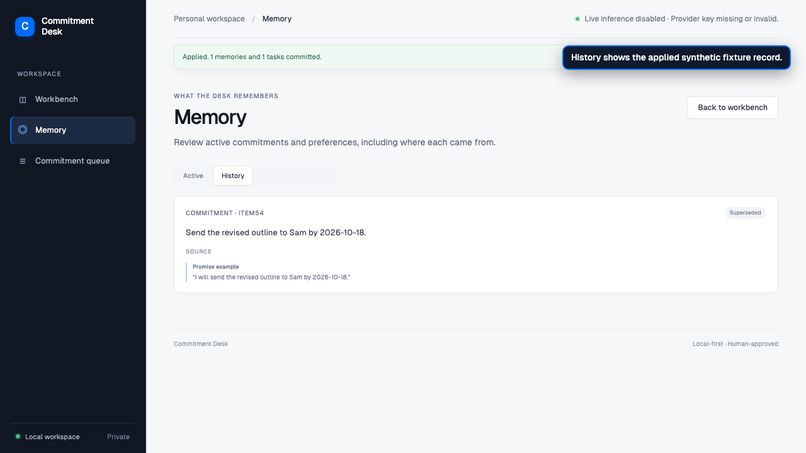
Task: Click the "Commitment Desk" footer text
Action: point(201,344)
